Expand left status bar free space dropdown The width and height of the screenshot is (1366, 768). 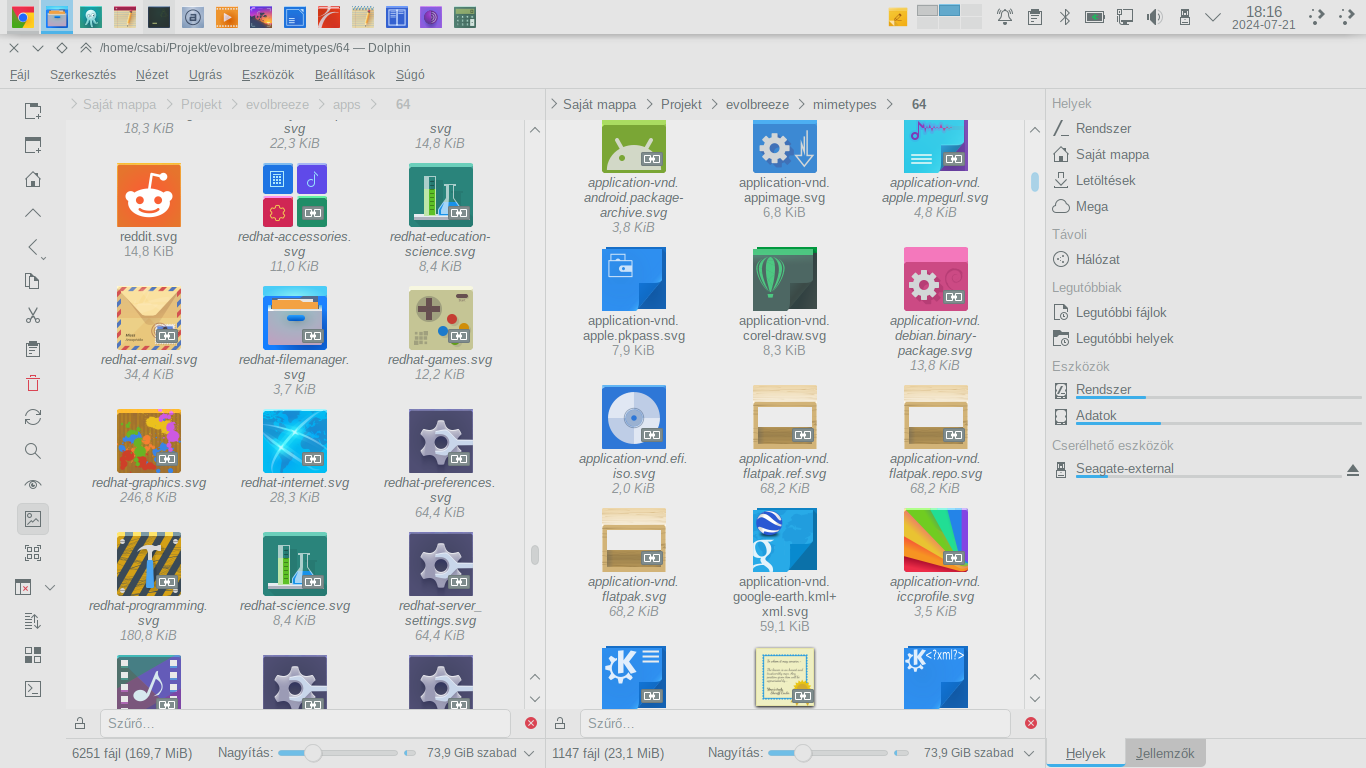(530, 753)
